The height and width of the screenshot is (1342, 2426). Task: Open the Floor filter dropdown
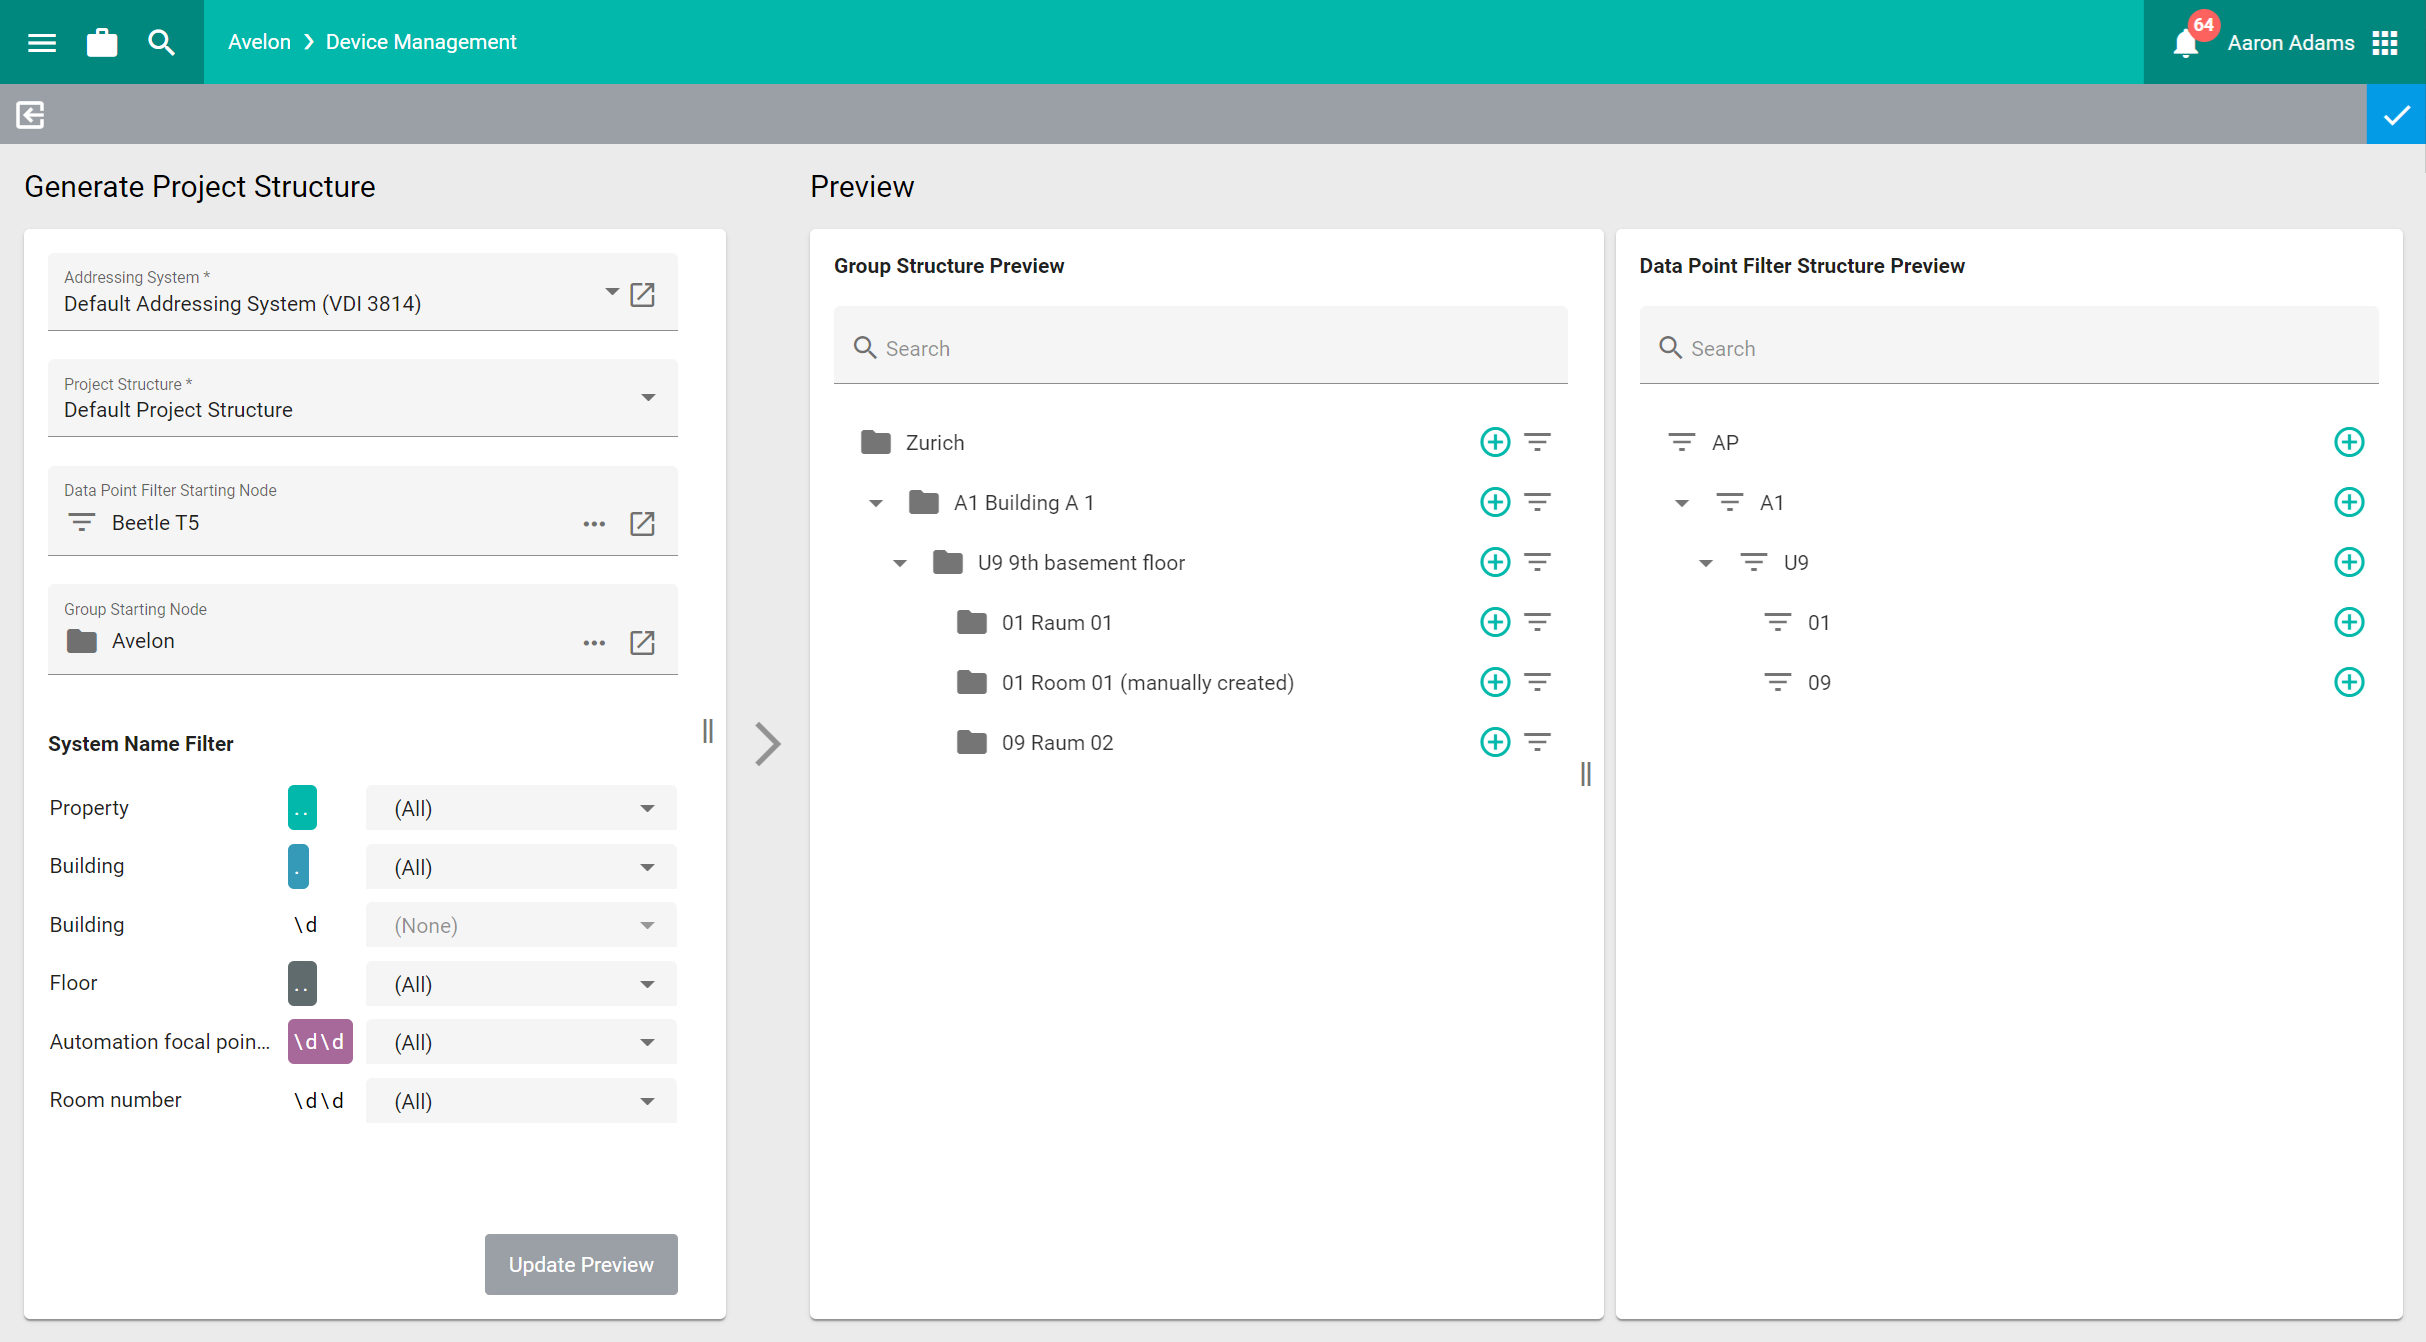(x=521, y=984)
